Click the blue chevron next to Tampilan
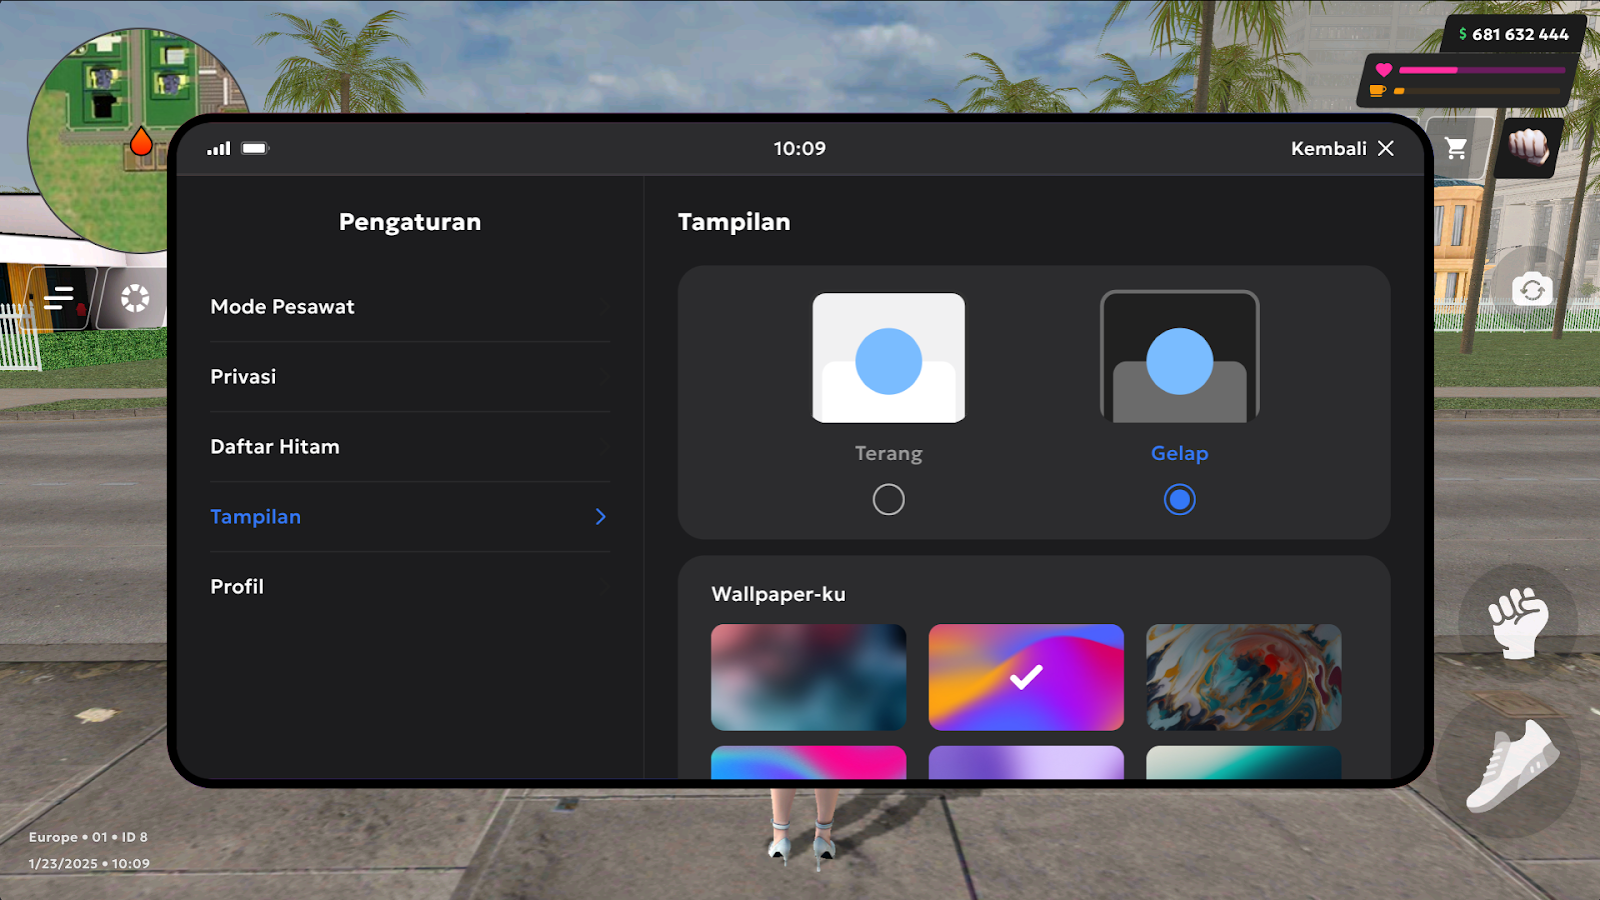Image resolution: width=1600 pixels, height=900 pixels. pyautogui.click(x=601, y=517)
